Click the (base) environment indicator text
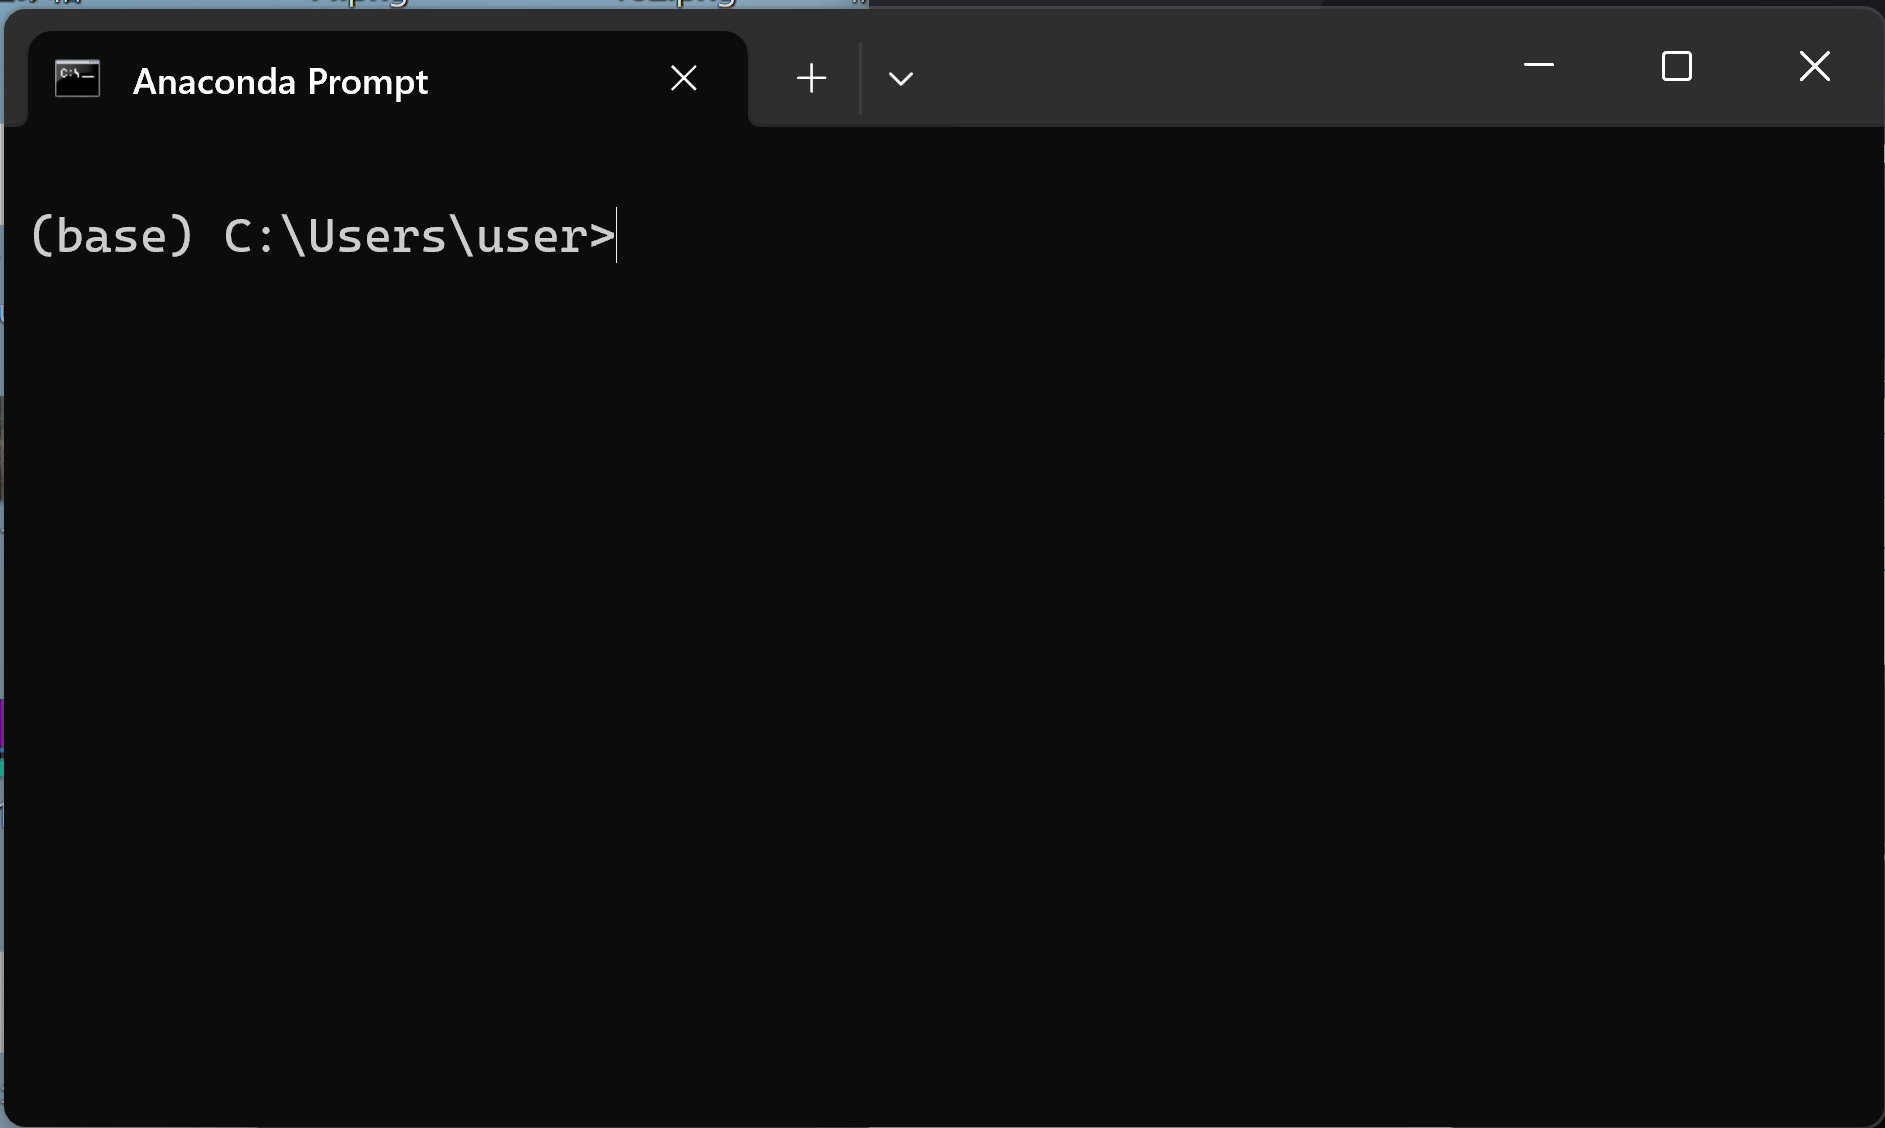The height and width of the screenshot is (1128, 1885). pyautogui.click(x=111, y=236)
